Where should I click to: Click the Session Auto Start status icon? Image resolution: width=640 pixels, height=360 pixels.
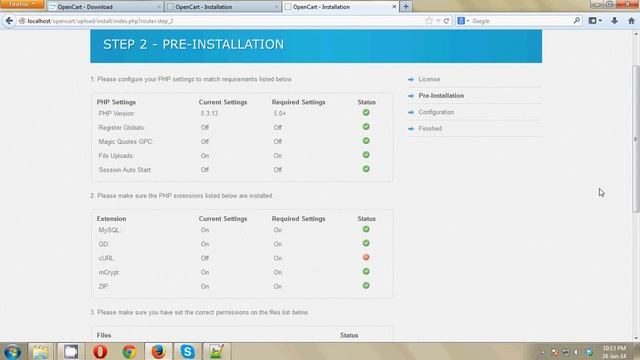coord(366,169)
